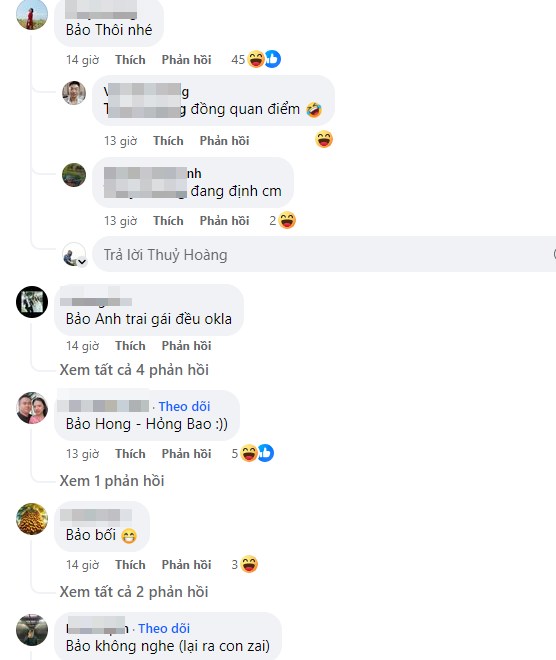Expand 'Xem tất cả 4 phản hồi'

[x=134, y=370]
